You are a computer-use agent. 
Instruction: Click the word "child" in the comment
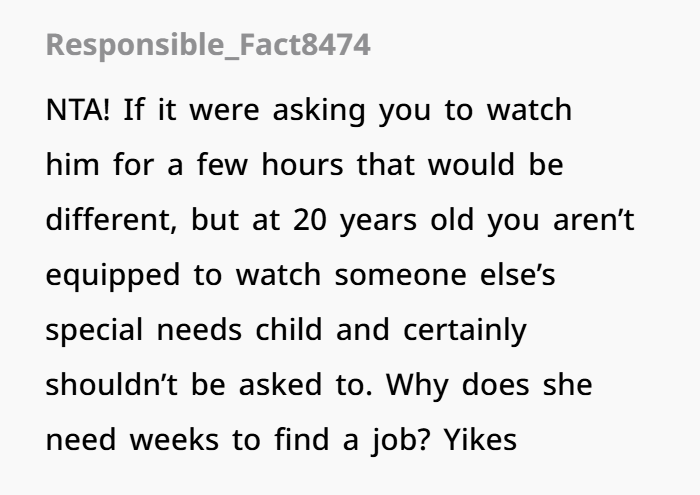click(288, 330)
